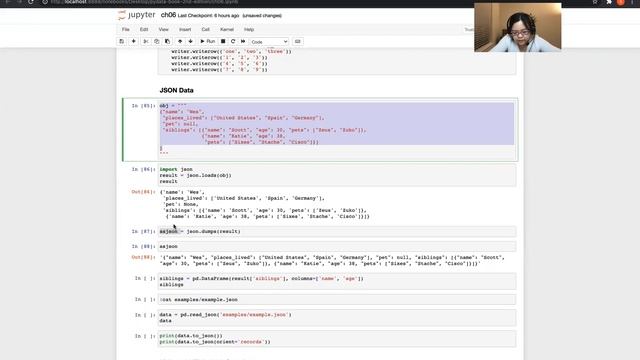Open the Cell menu
Image resolution: width=640 pixels, height=360 pixels.
coord(205,29)
